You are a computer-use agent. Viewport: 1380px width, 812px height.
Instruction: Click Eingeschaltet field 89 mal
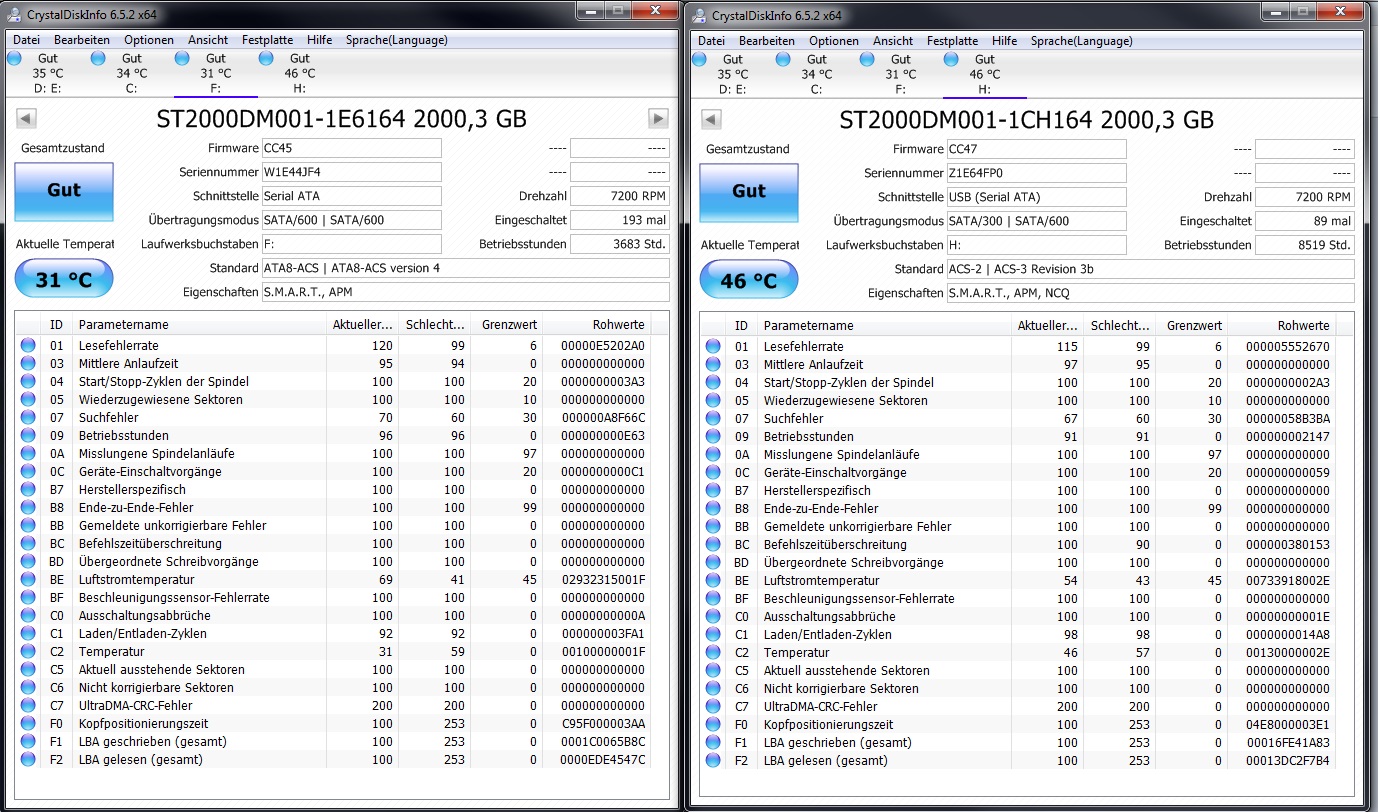point(1305,221)
